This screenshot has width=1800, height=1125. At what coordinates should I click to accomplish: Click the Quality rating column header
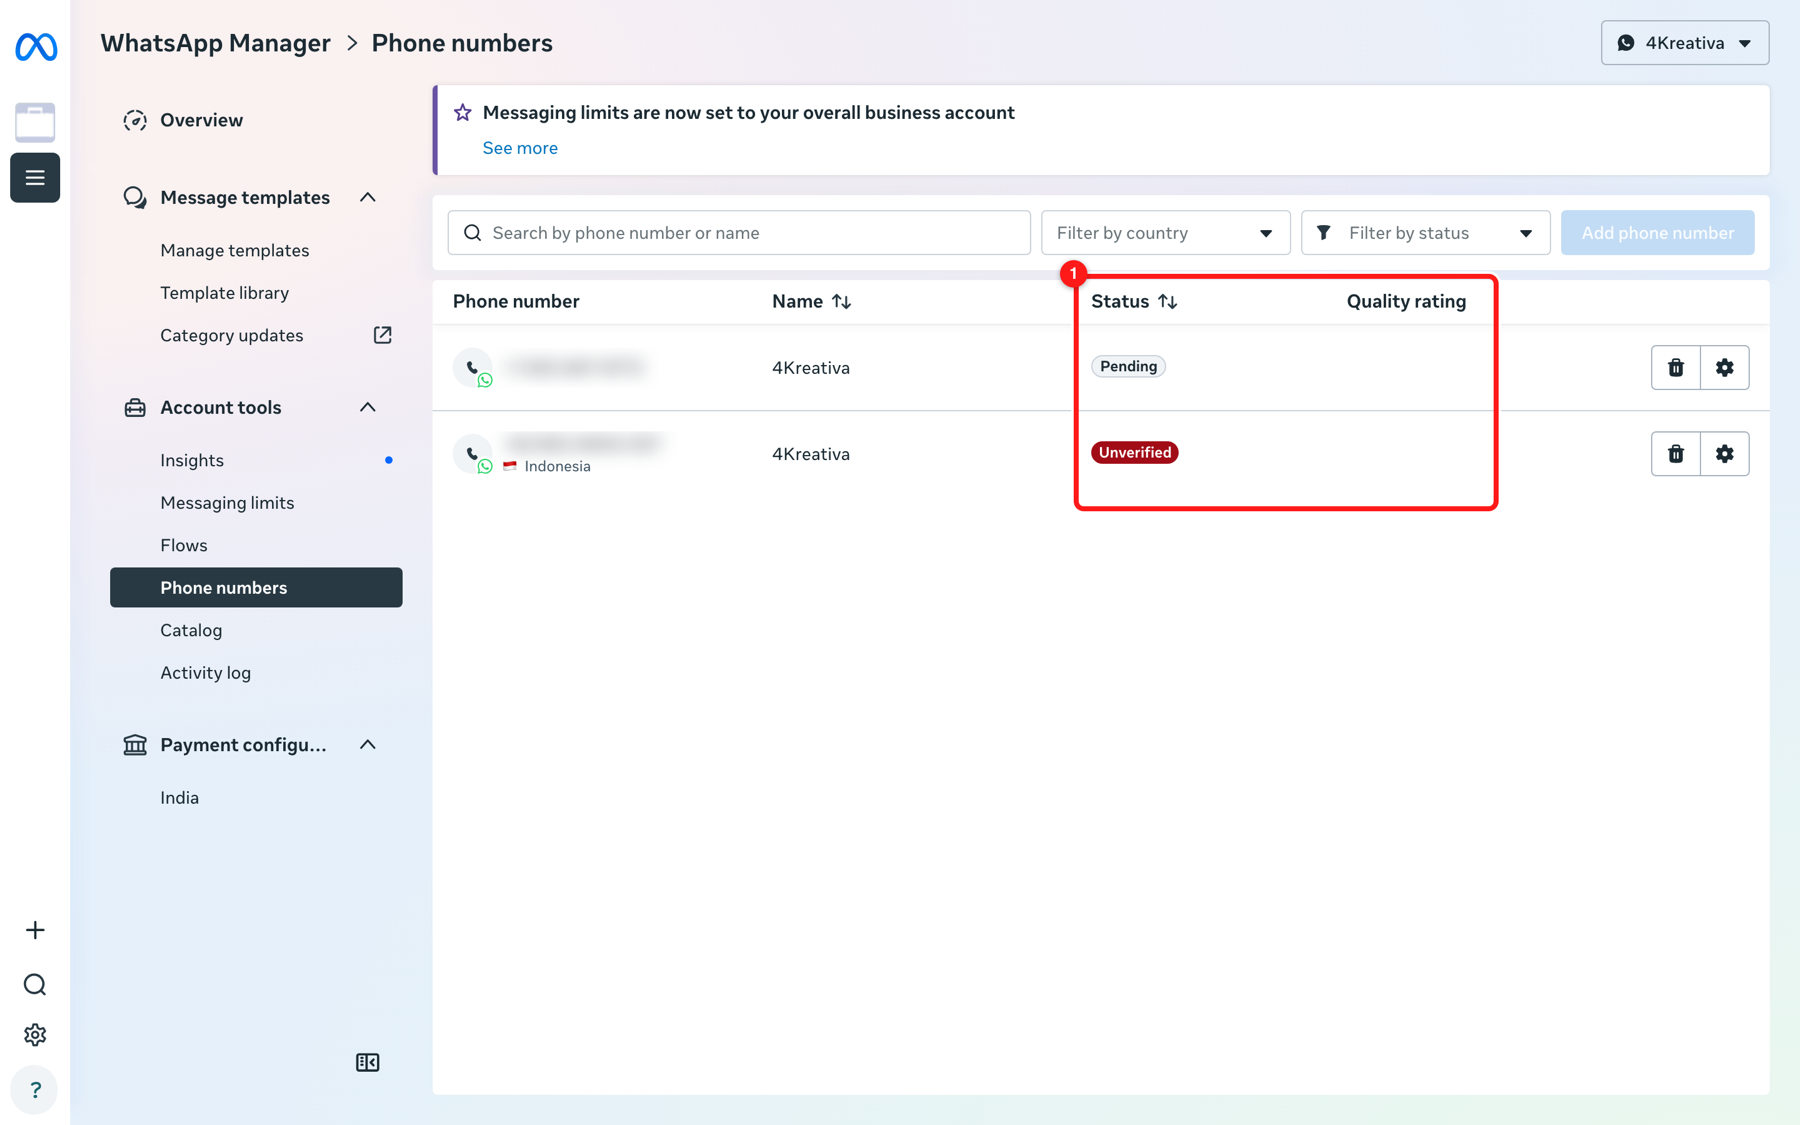click(x=1406, y=301)
